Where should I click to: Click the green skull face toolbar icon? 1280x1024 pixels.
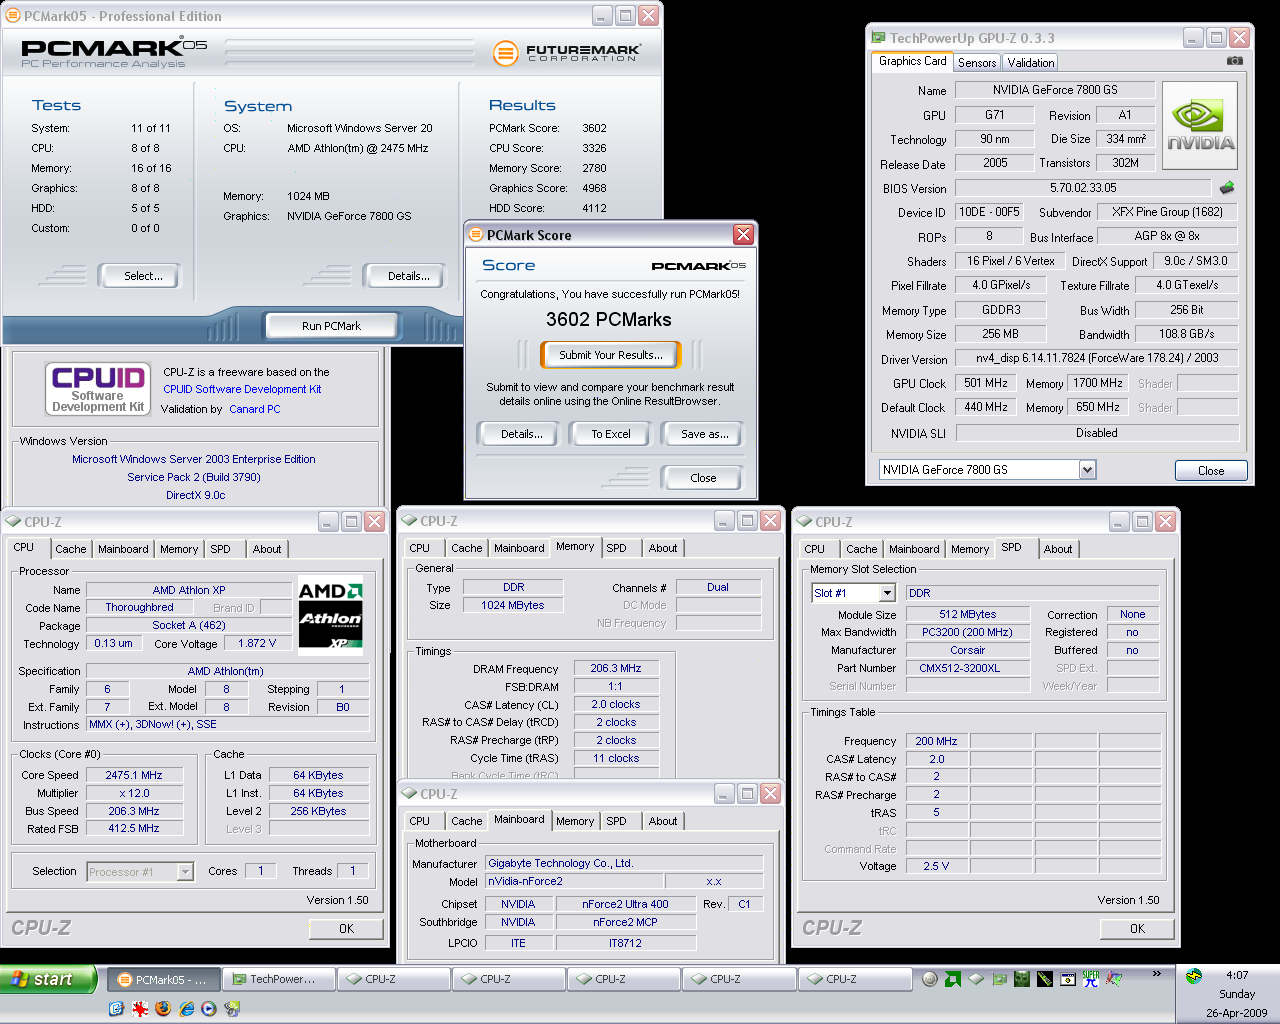click(1022, 979)
